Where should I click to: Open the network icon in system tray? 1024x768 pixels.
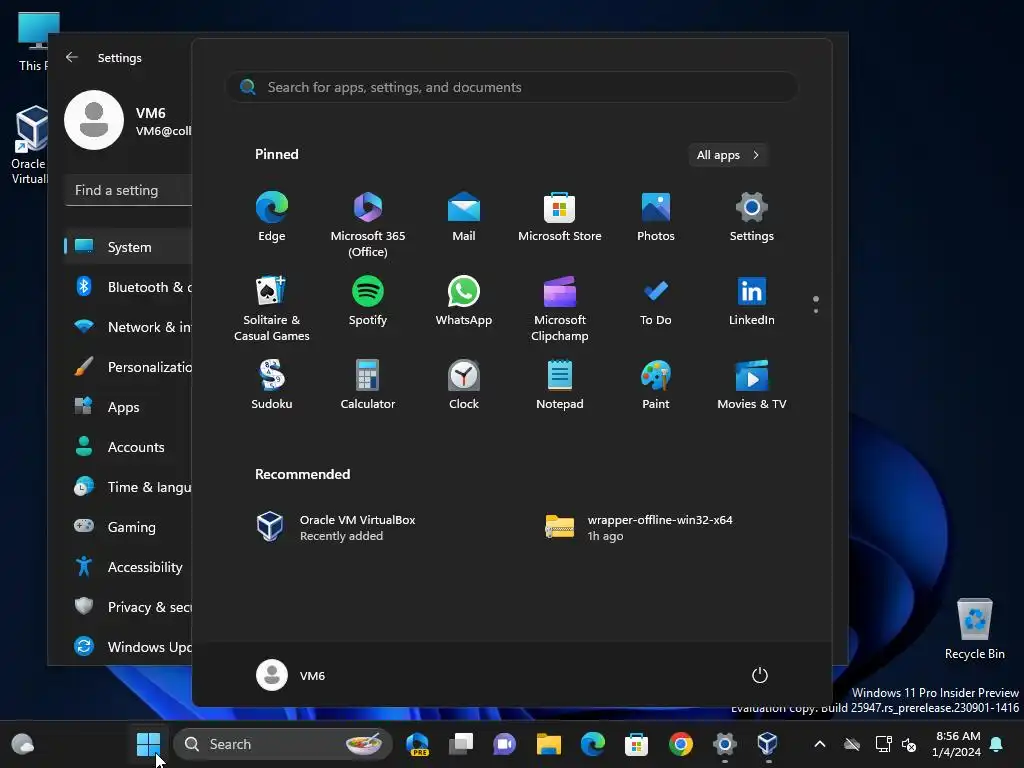coord(884,744)
